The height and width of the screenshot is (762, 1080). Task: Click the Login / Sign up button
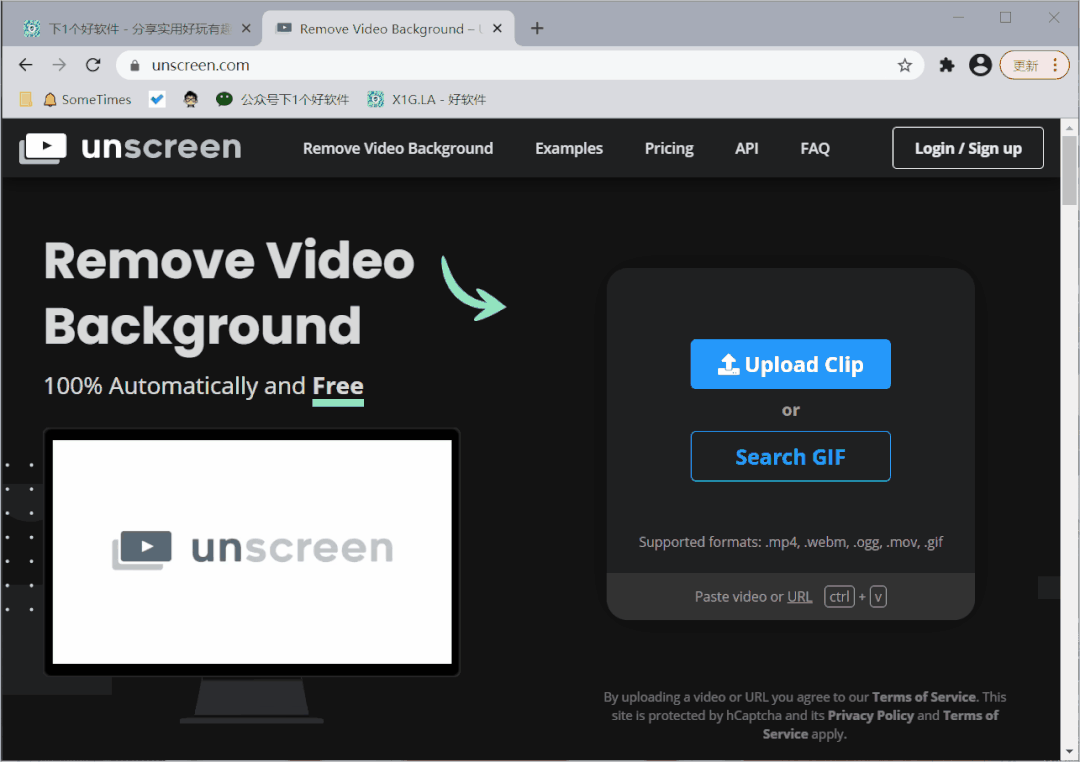(x=968, y=148)
